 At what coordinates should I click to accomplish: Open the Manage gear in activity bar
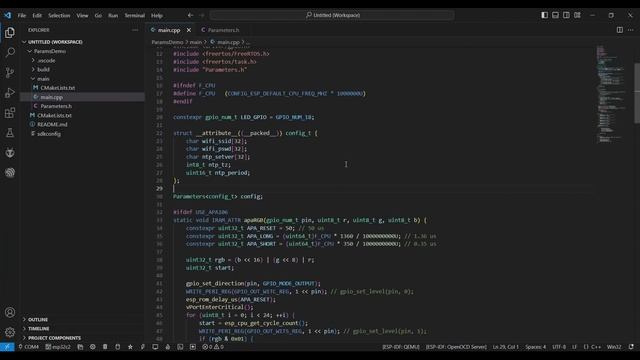click(x=10, y=332)
